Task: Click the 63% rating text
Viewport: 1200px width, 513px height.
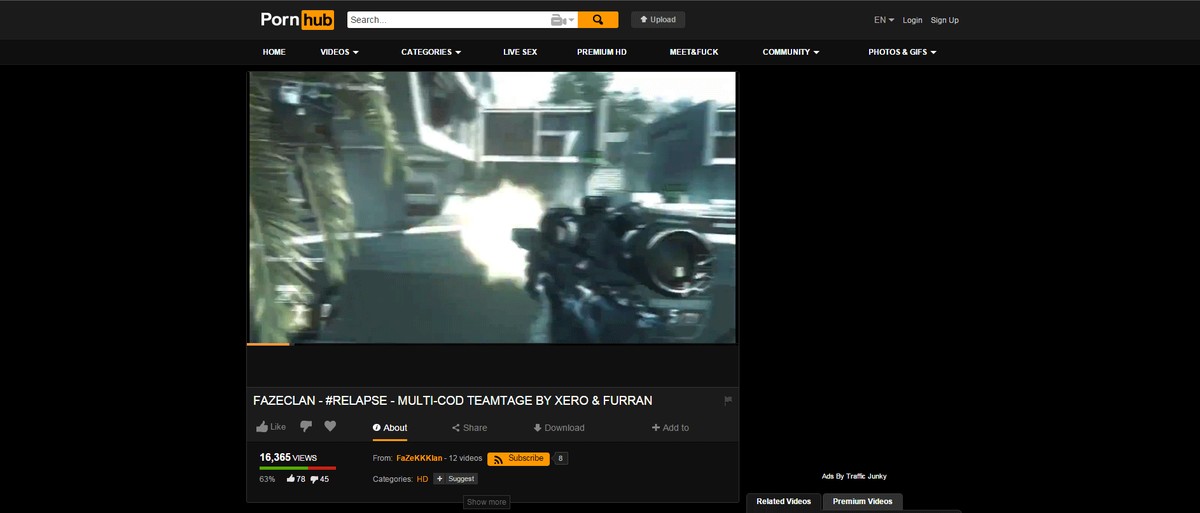Action: point(267,479)
